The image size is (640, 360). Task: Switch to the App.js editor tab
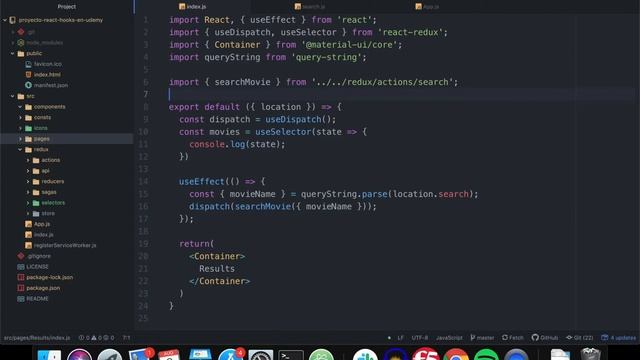tap(427, 7)
